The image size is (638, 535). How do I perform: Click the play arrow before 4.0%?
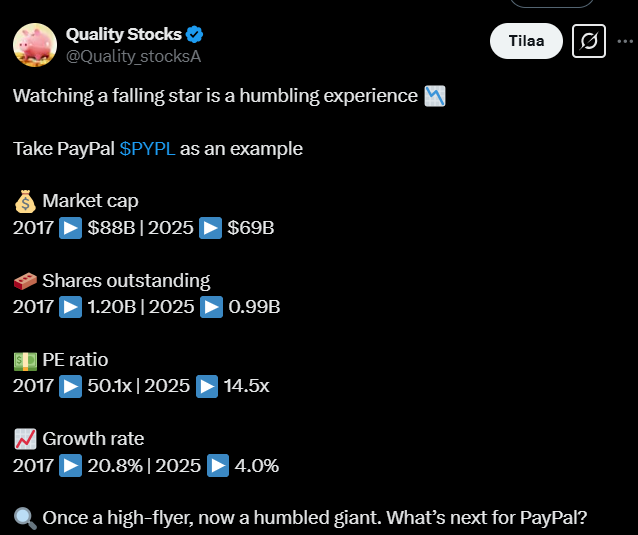click(218, 465)
